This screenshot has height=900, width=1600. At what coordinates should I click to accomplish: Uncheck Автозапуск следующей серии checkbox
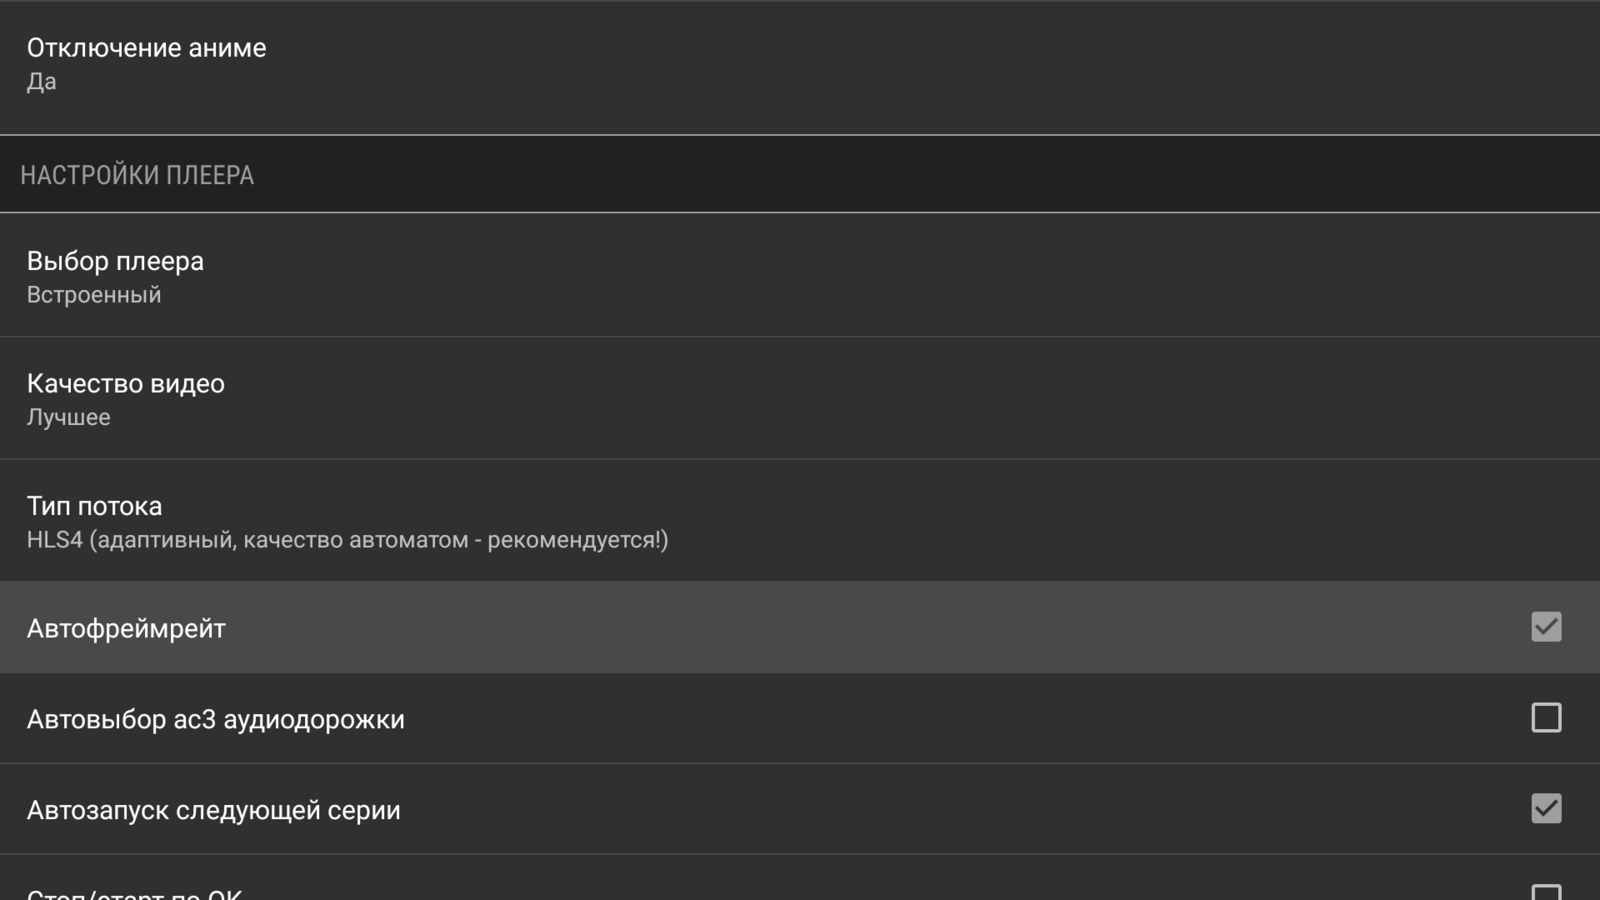[x=1546, y=808]
